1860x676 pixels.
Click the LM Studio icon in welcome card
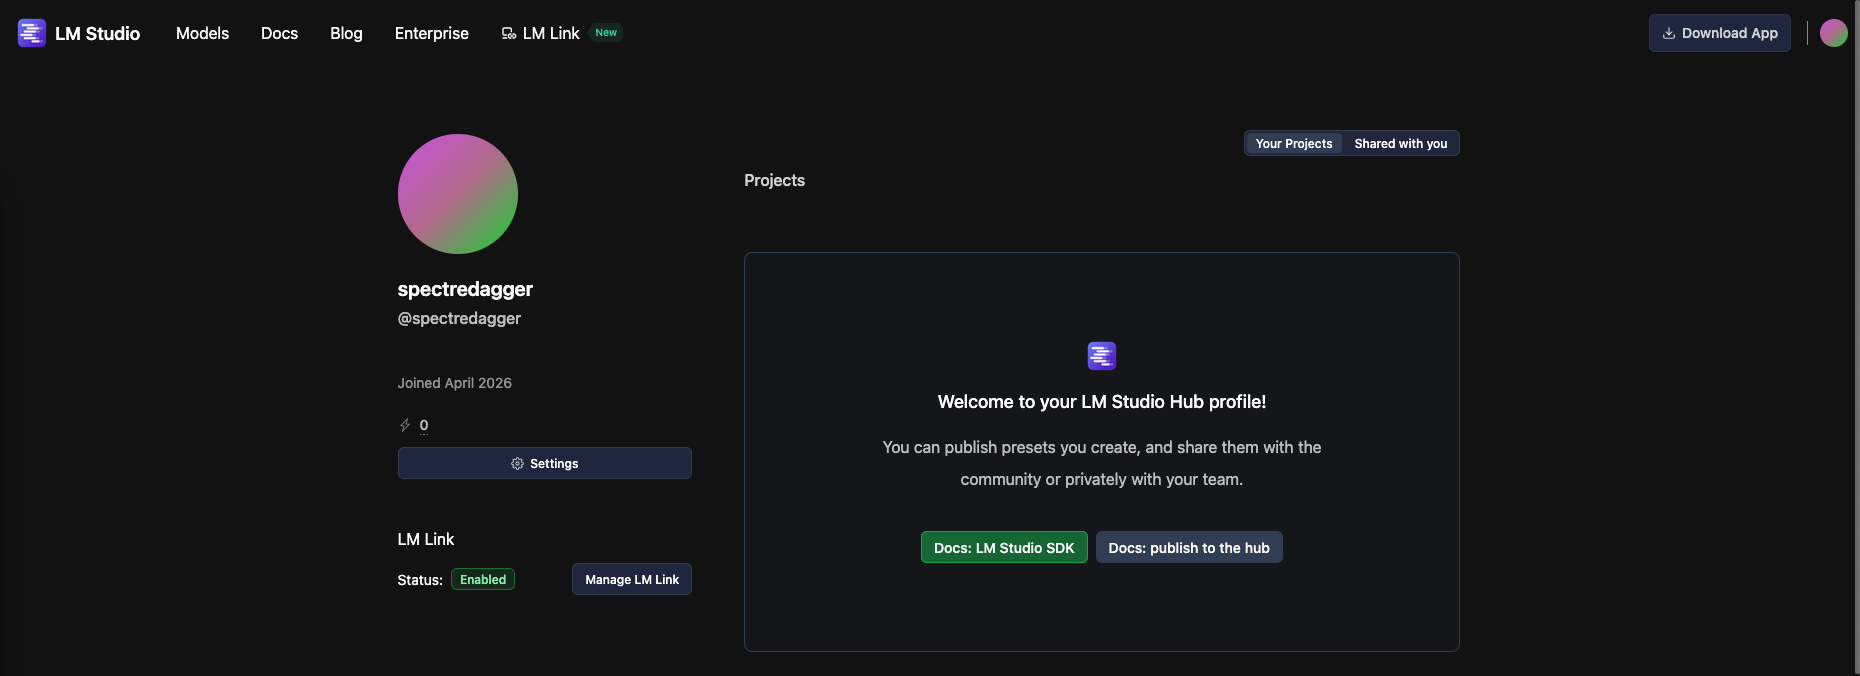pyautogui.click(x=1101, y=356)
